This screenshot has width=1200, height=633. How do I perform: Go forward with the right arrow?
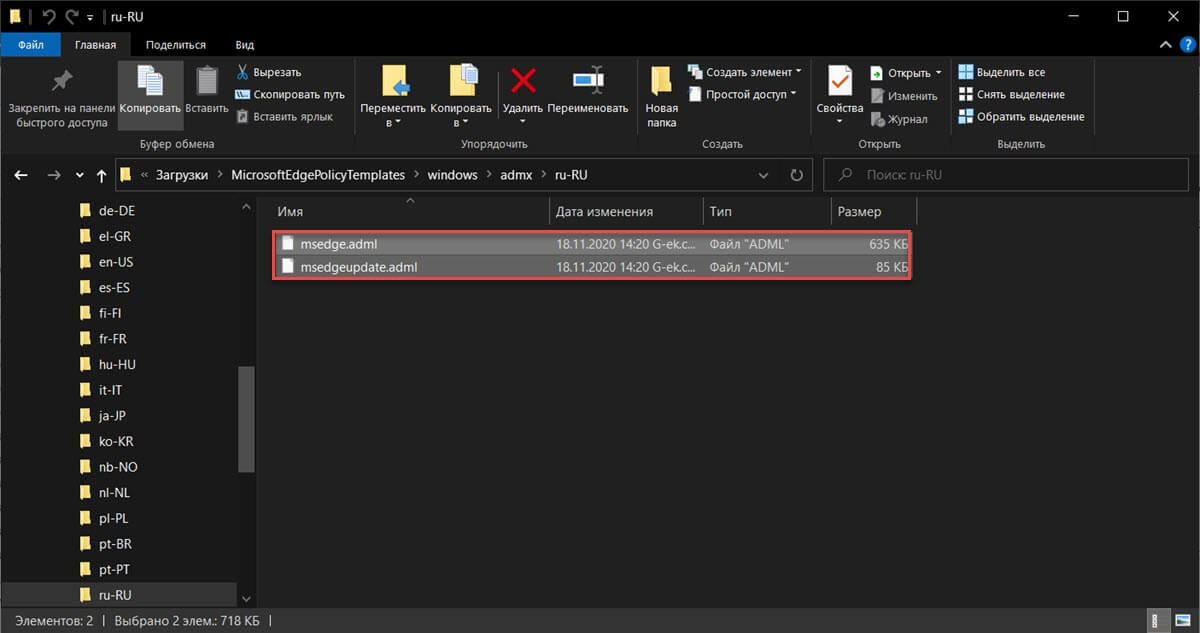pos(54,175)
